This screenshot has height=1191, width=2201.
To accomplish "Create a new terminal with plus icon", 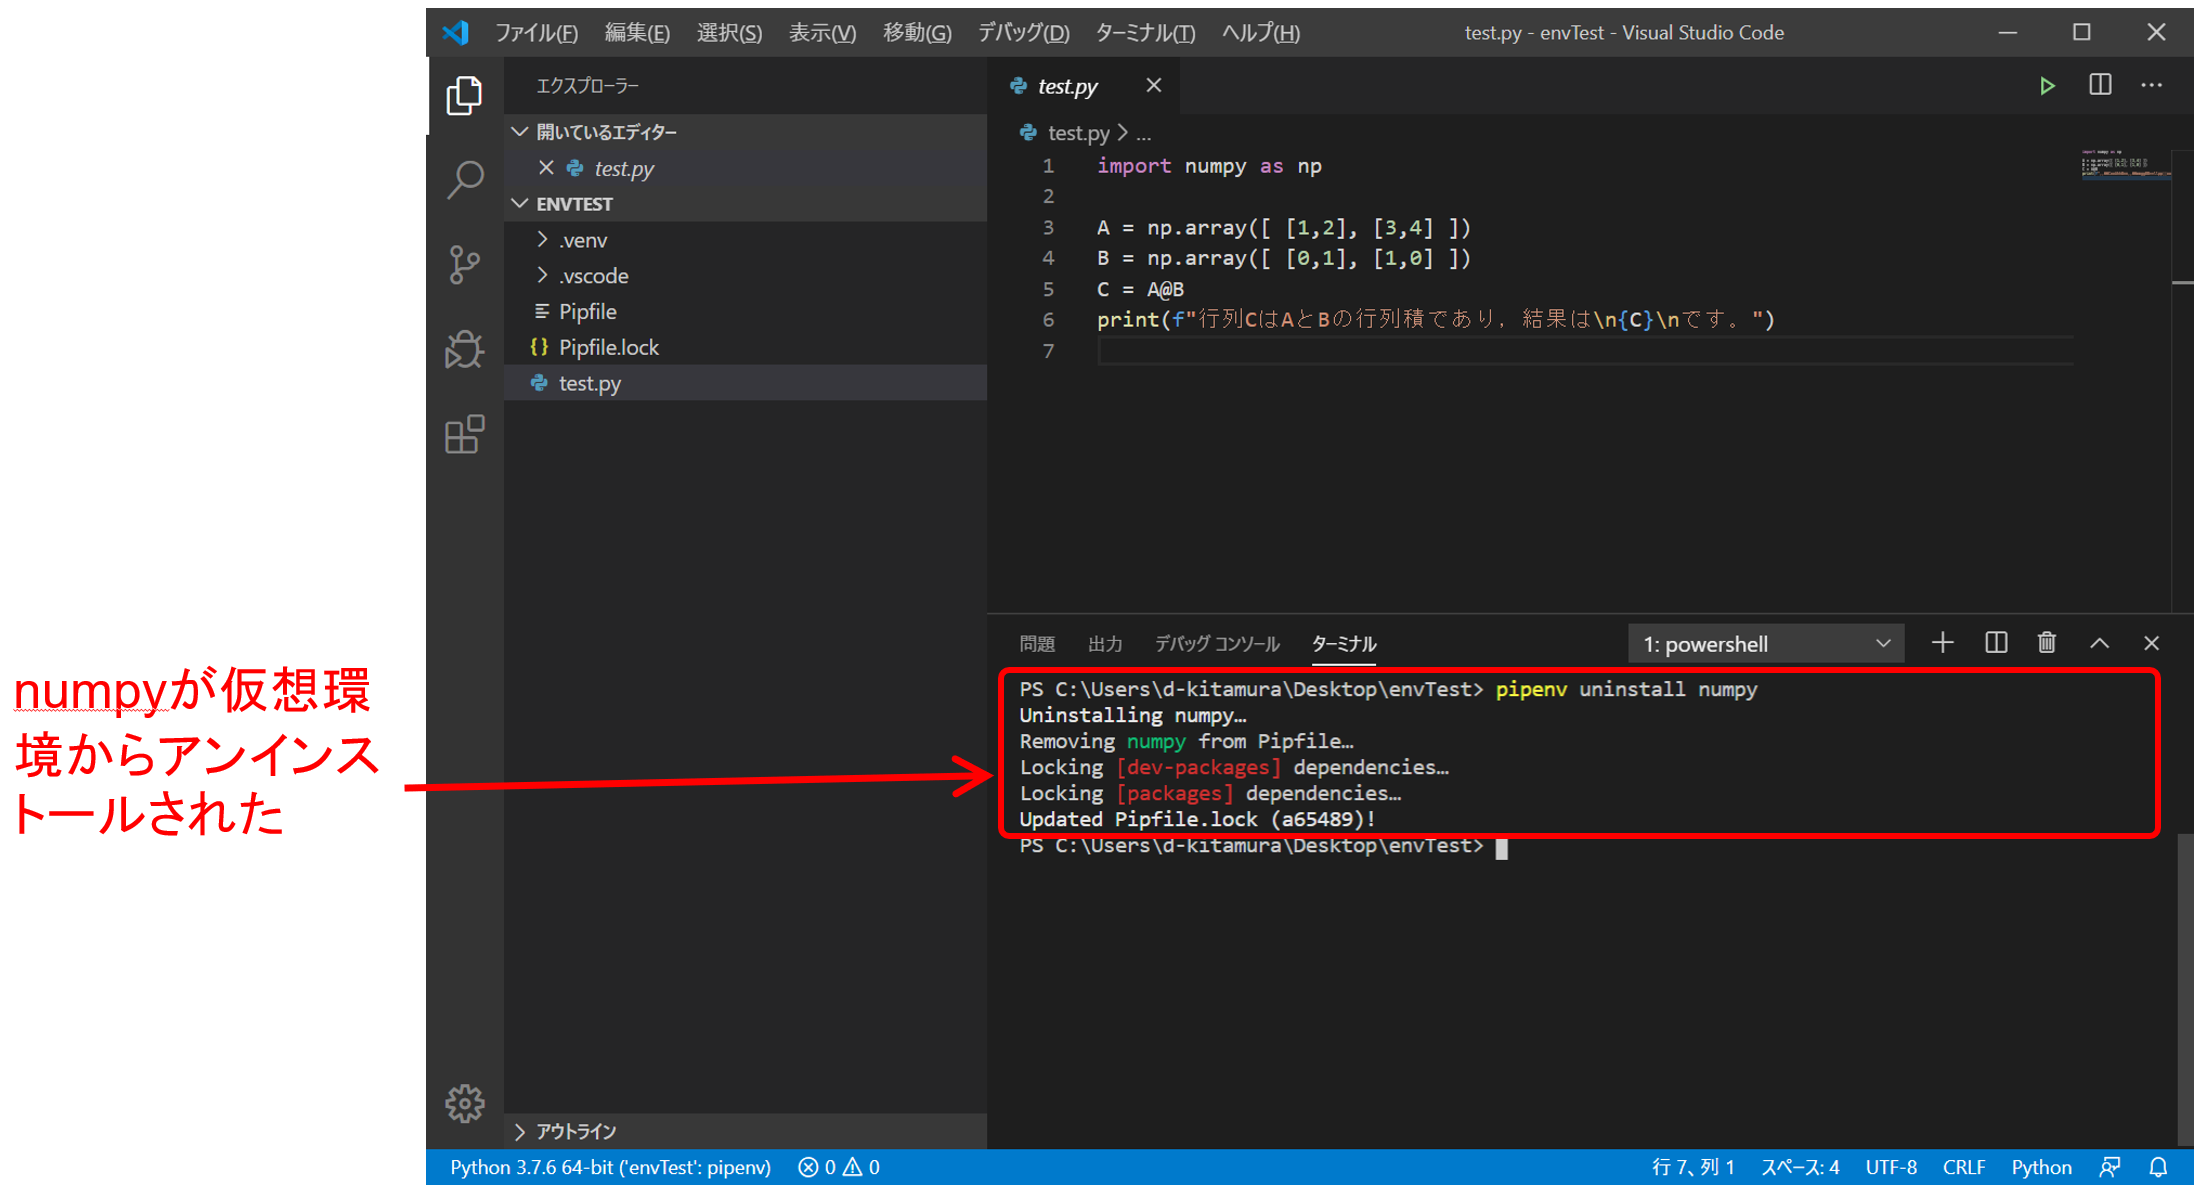I will (x=1942, y=643).
